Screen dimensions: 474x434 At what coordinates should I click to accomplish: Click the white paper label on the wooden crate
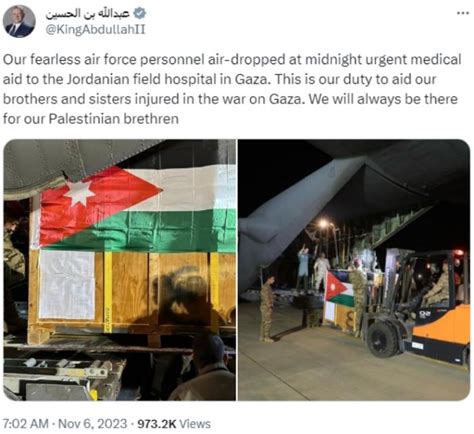(x=67, y=285)
